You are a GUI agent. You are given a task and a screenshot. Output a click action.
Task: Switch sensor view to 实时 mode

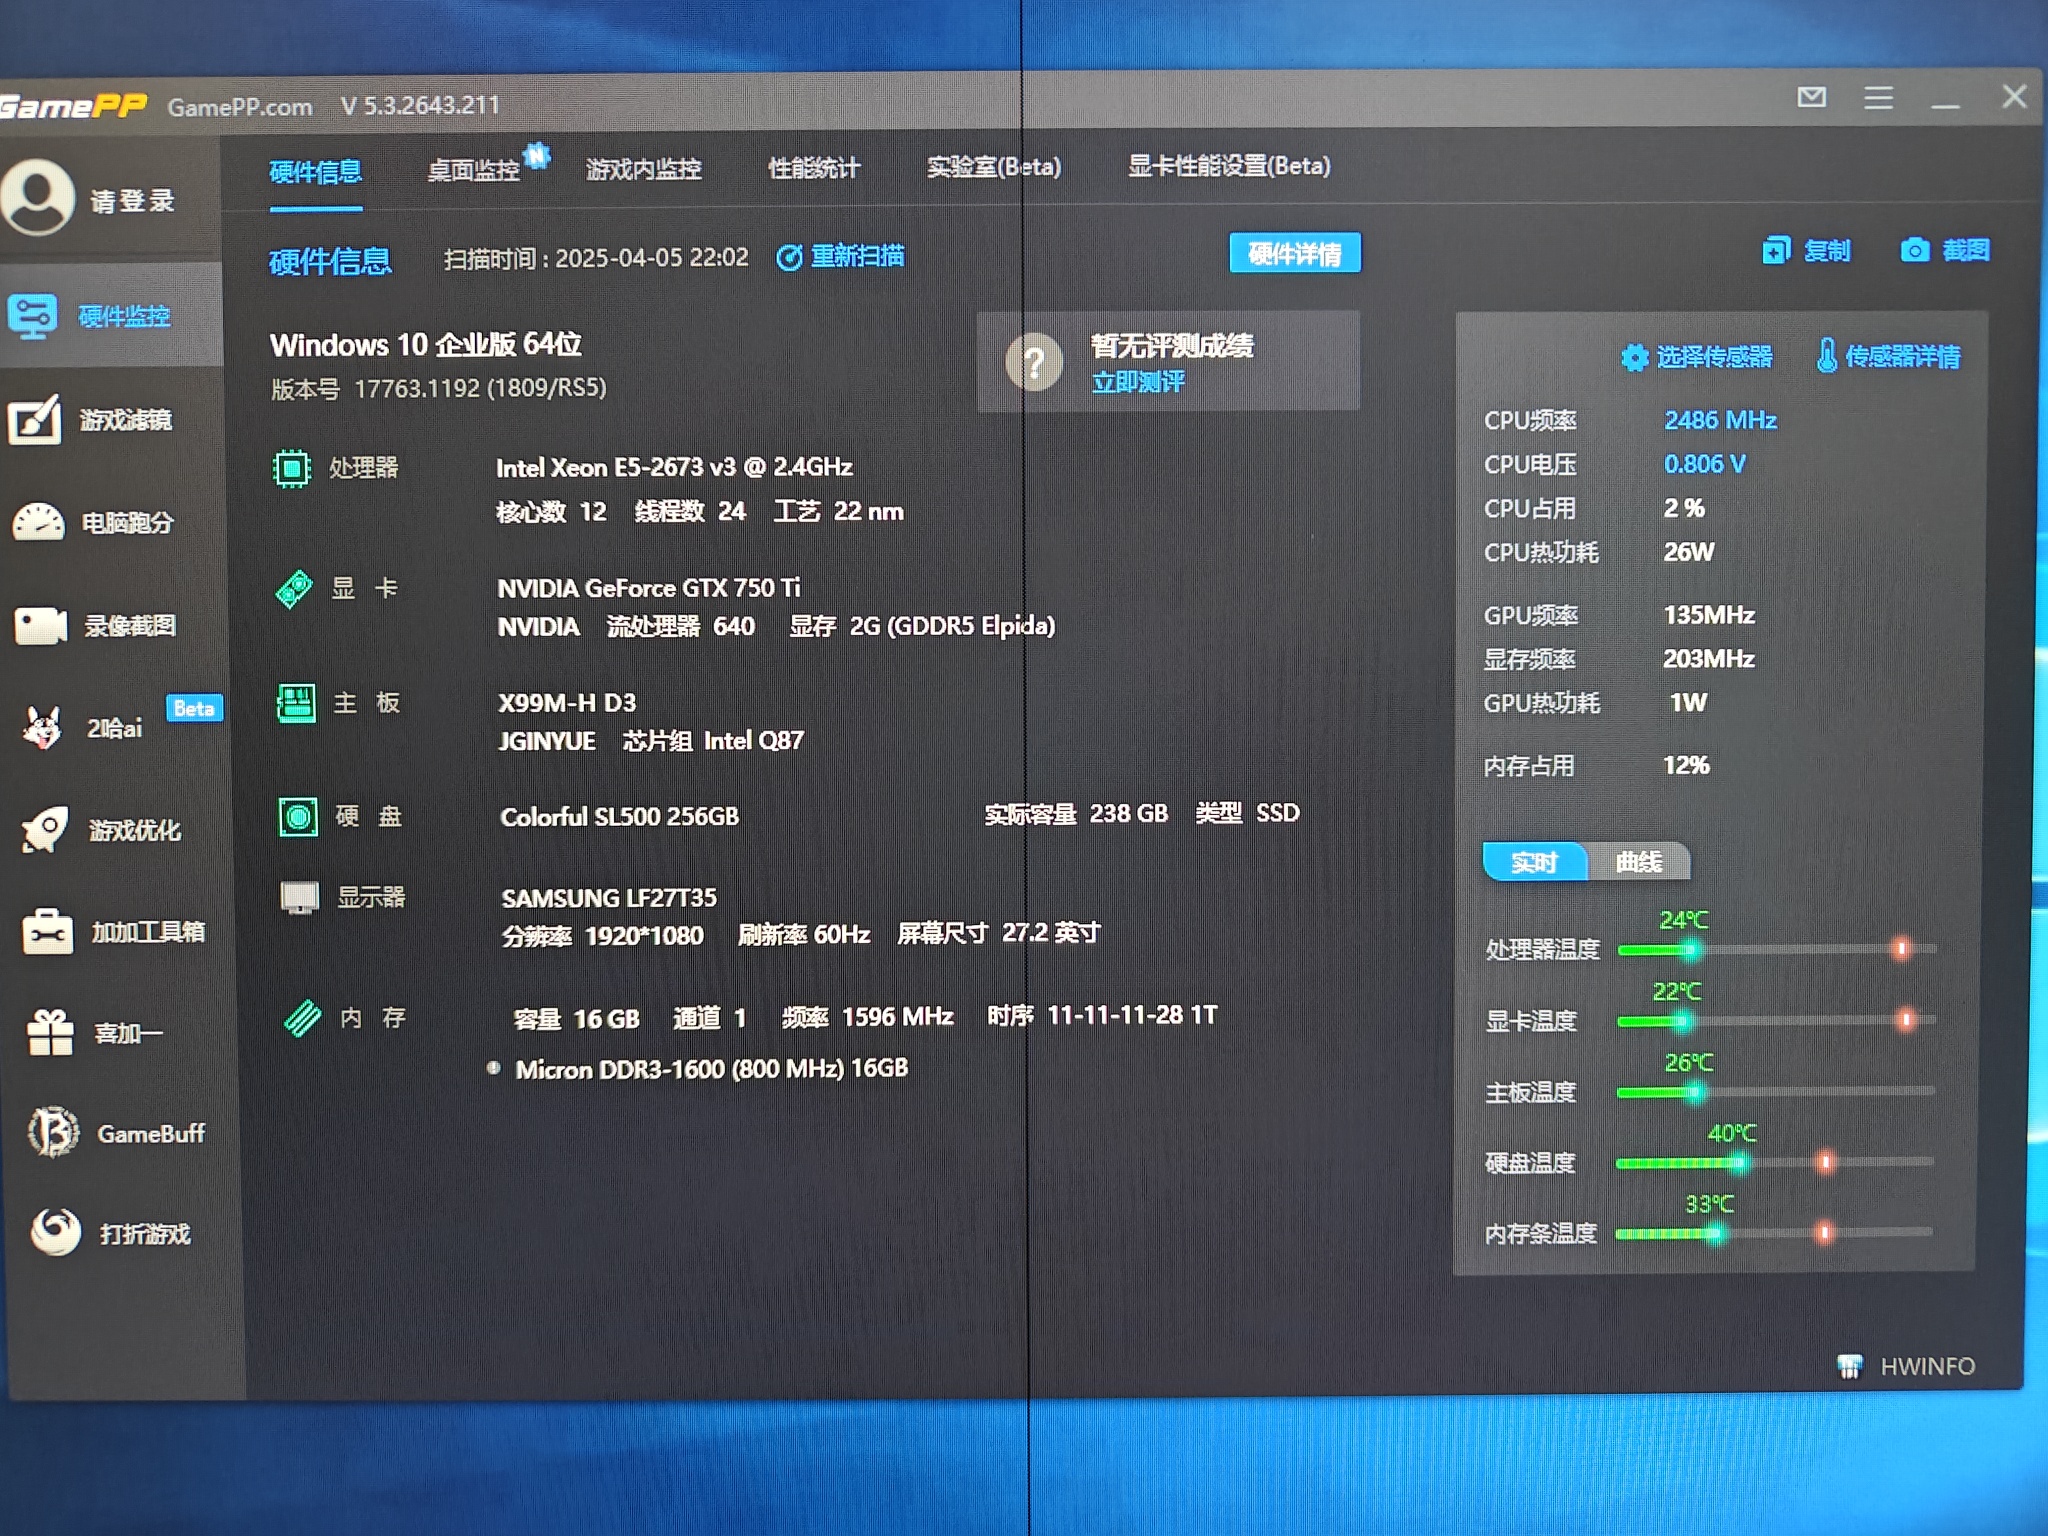point(1533,862)
